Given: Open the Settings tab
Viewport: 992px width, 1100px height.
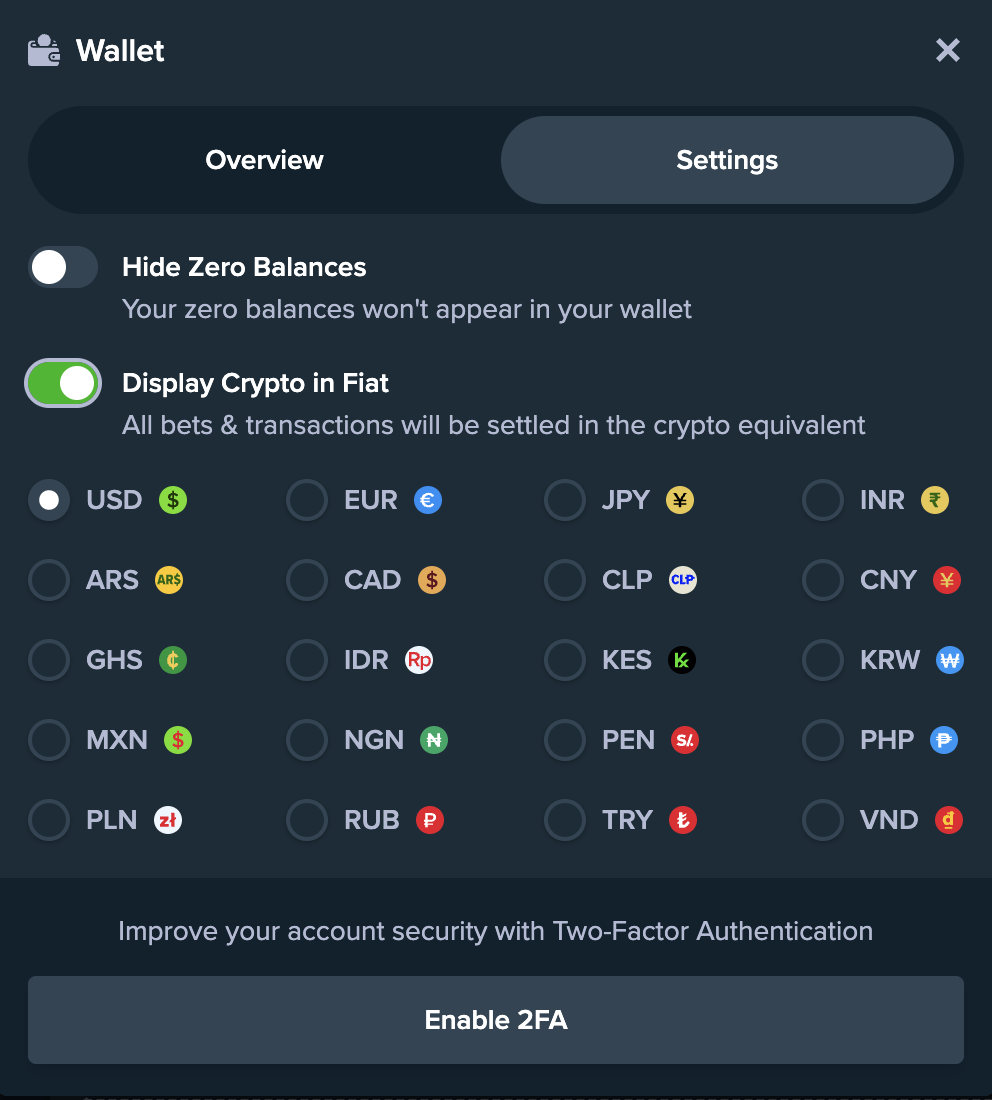Looking at the screenshot, I should (727, 160).
